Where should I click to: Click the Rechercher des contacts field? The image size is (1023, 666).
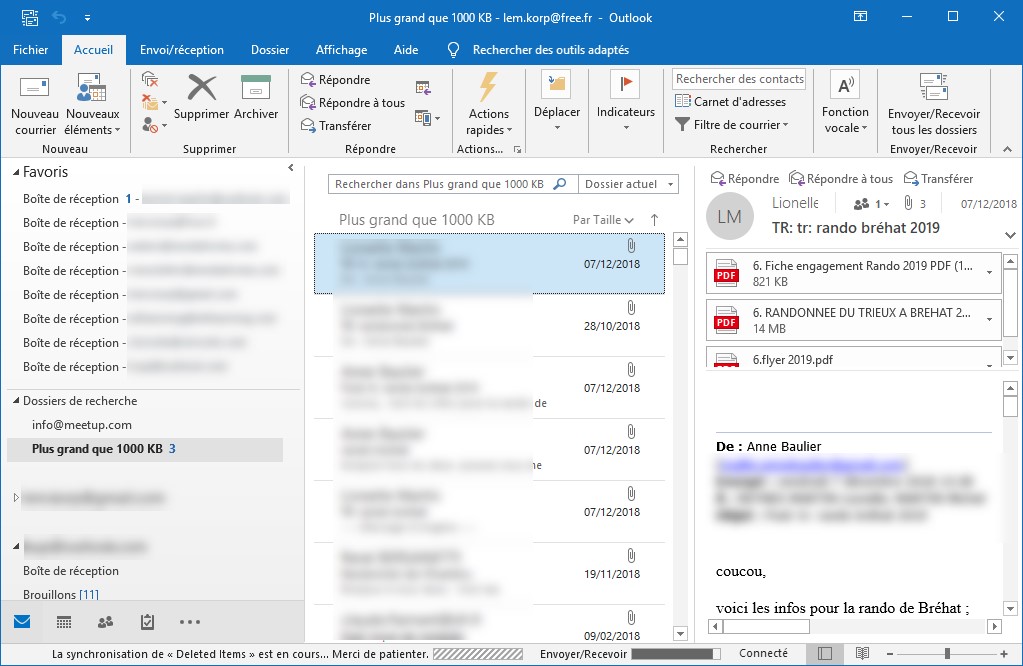pos(739,79)
